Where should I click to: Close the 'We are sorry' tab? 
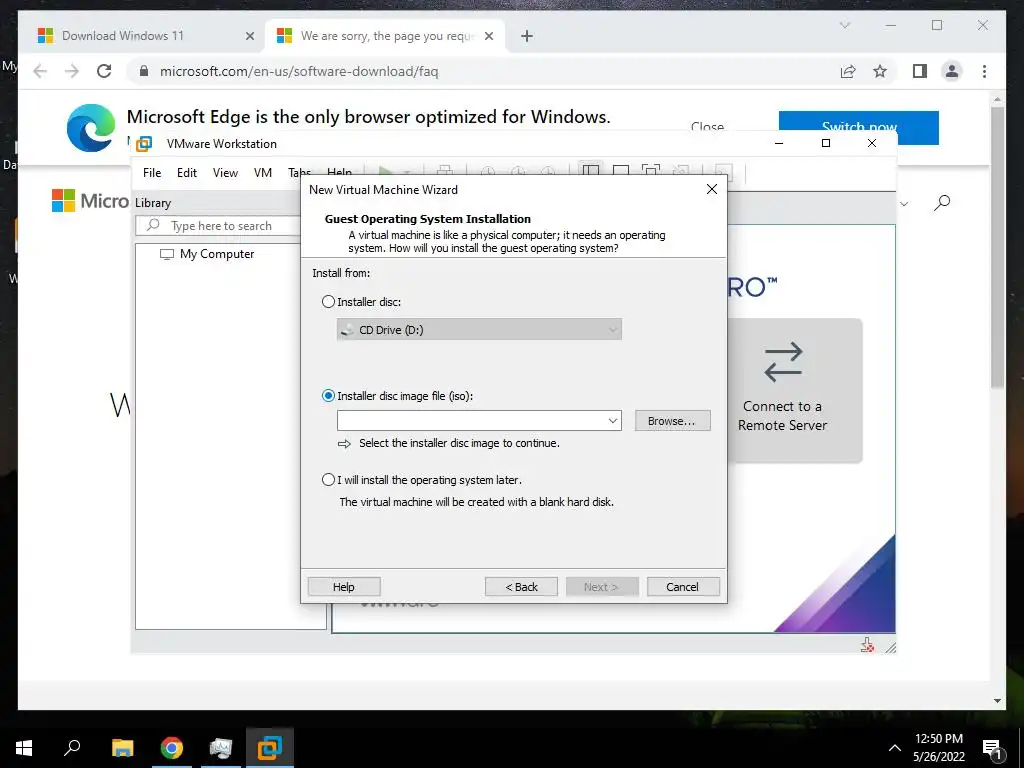point(488,36)
